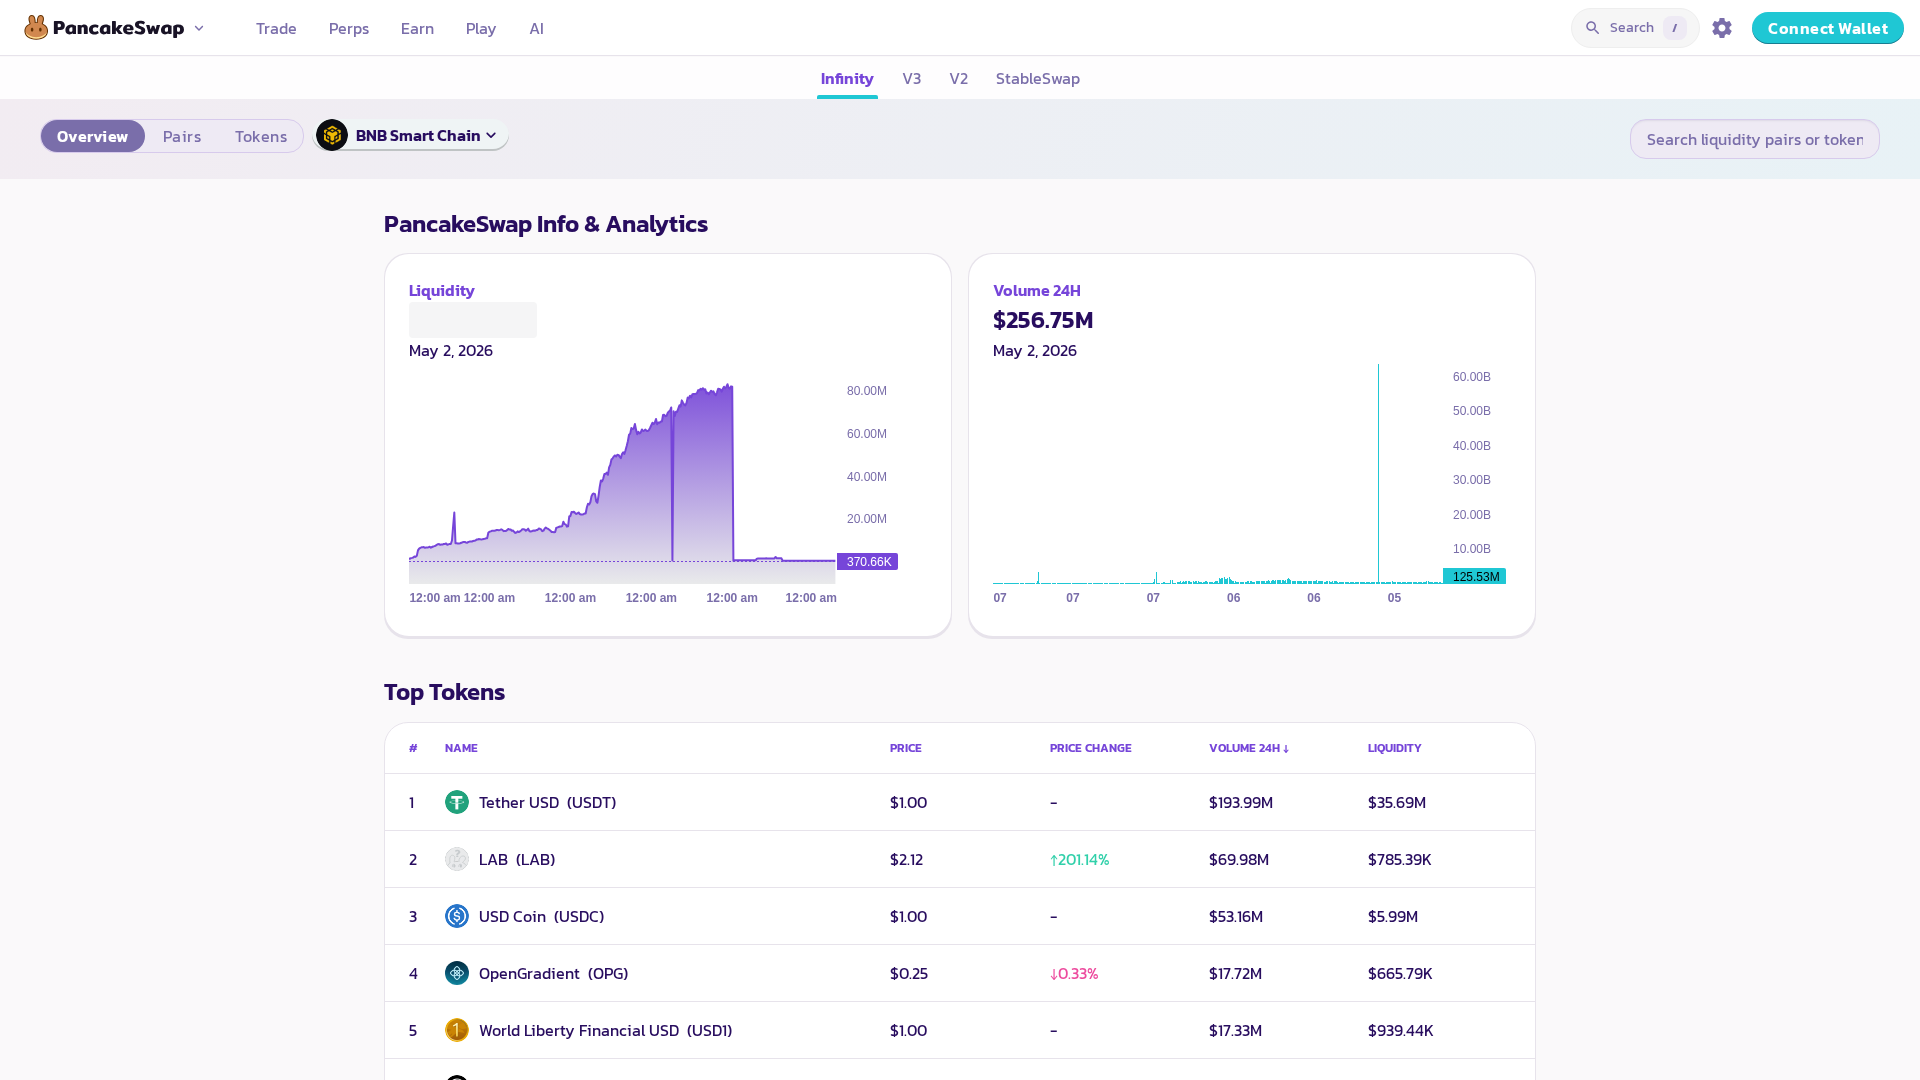Switch to the V2 tab
The image size is (1920, 1080).
click(959, 78)
